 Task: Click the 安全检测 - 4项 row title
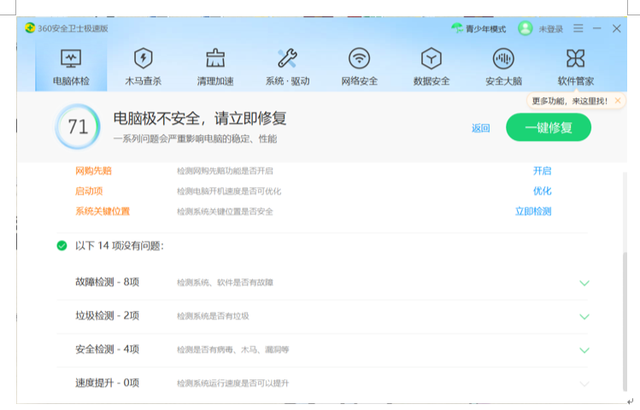coord(107,349)
